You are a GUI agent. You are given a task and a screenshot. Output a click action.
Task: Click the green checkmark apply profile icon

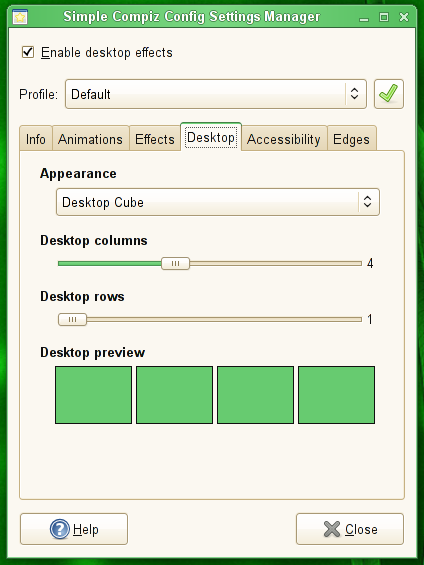(x=389, y=94)
